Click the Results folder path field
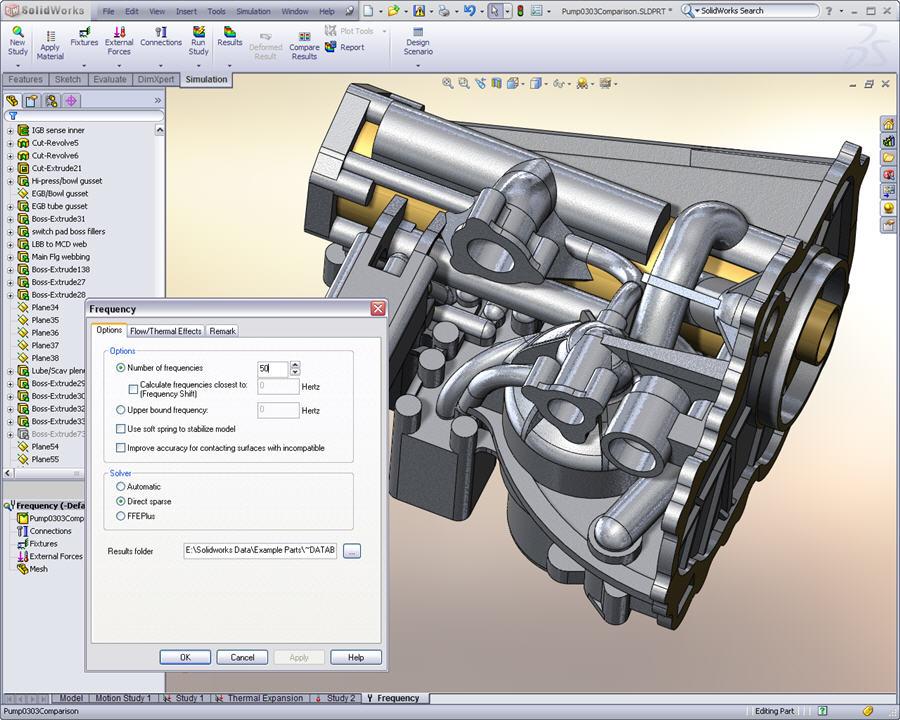 point(260,550)
